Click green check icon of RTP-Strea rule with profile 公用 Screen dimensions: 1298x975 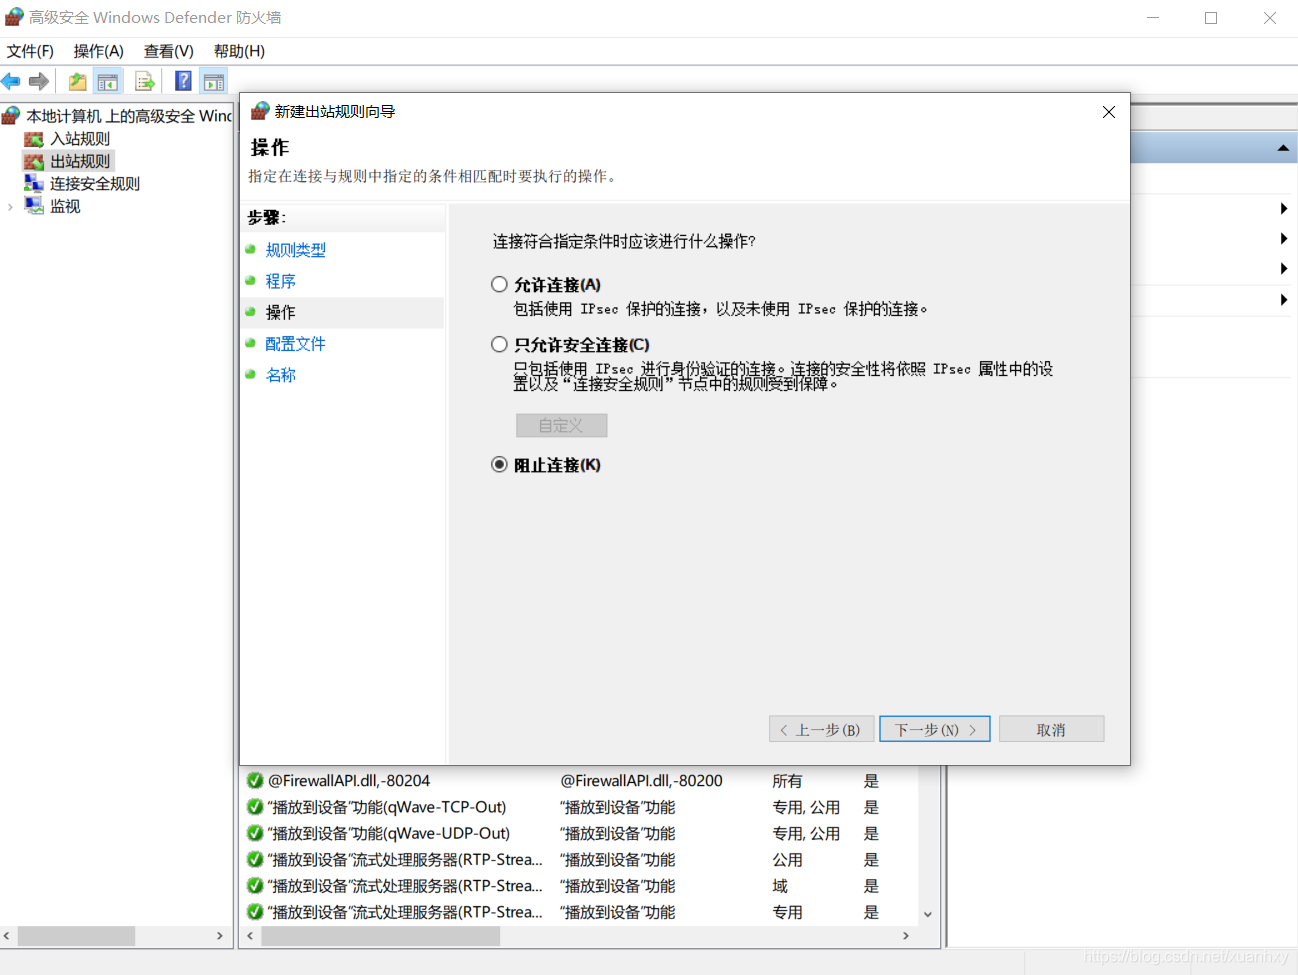click(x=255, y=860)
